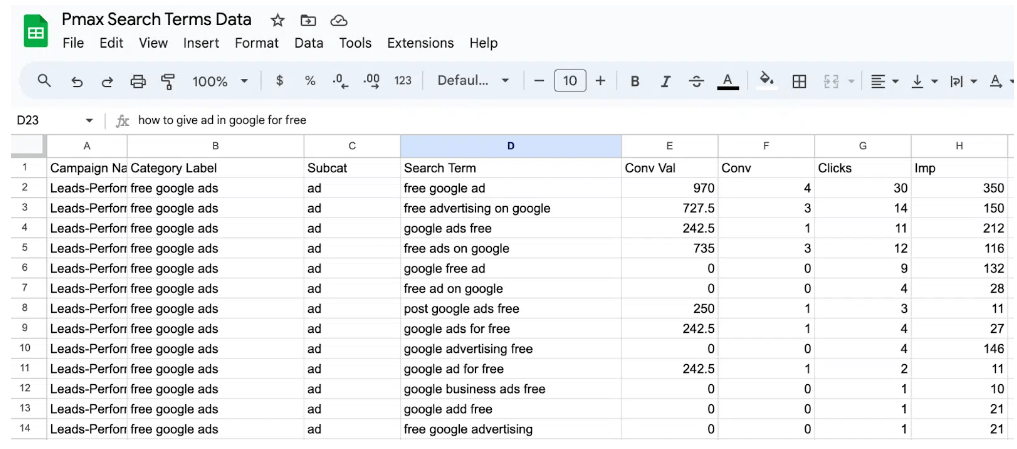Image resolution: width=1017 pixels, height=449 pixels.
Task: Format as currency
Action: point(280,81)
